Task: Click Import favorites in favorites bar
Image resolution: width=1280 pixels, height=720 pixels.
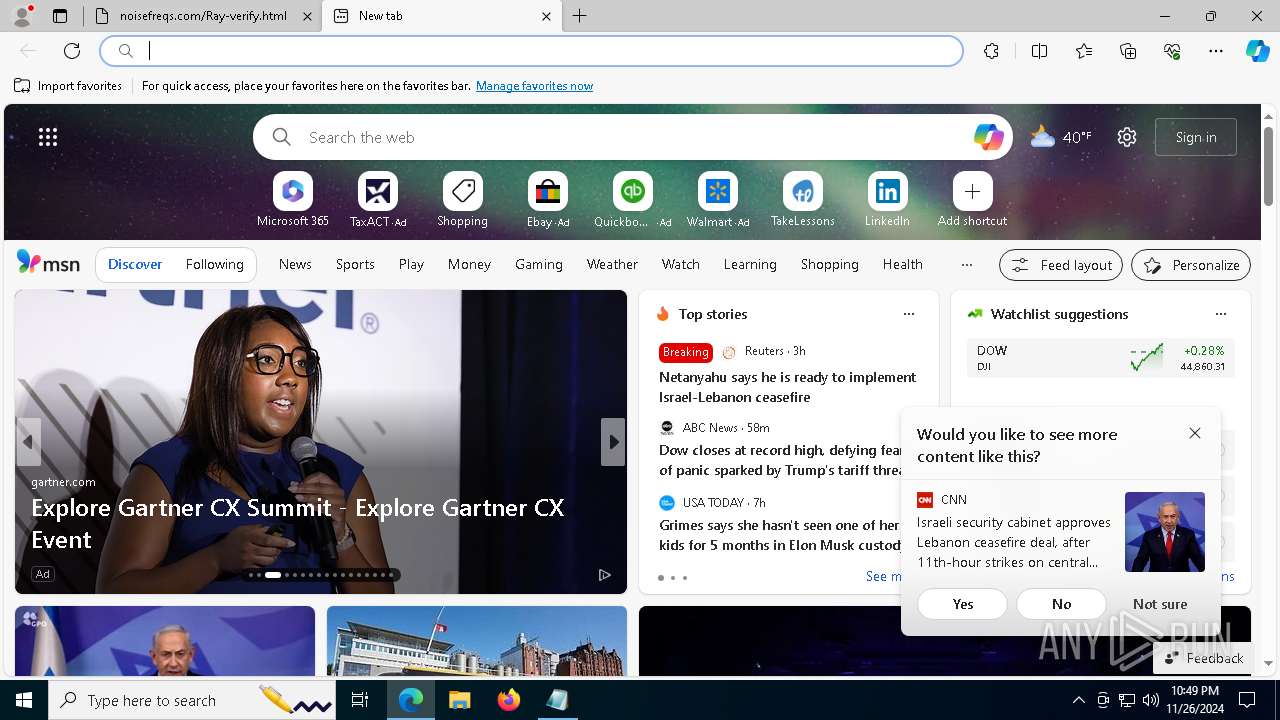Action: [68, 86]
